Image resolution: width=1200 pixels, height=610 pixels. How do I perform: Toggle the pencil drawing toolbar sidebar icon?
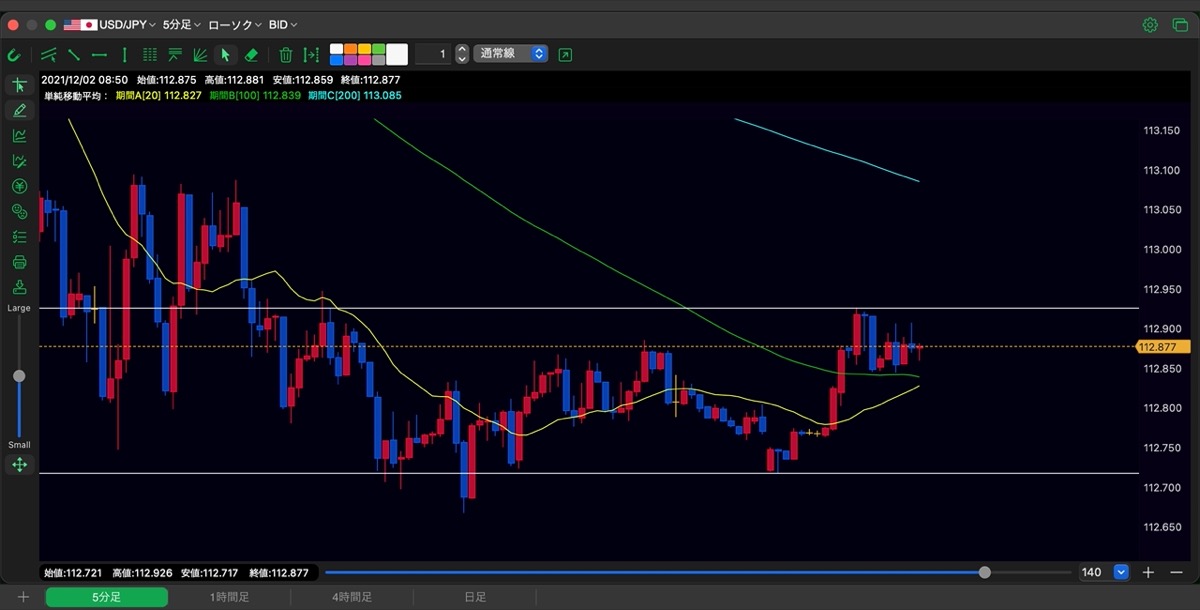(19, 110)
